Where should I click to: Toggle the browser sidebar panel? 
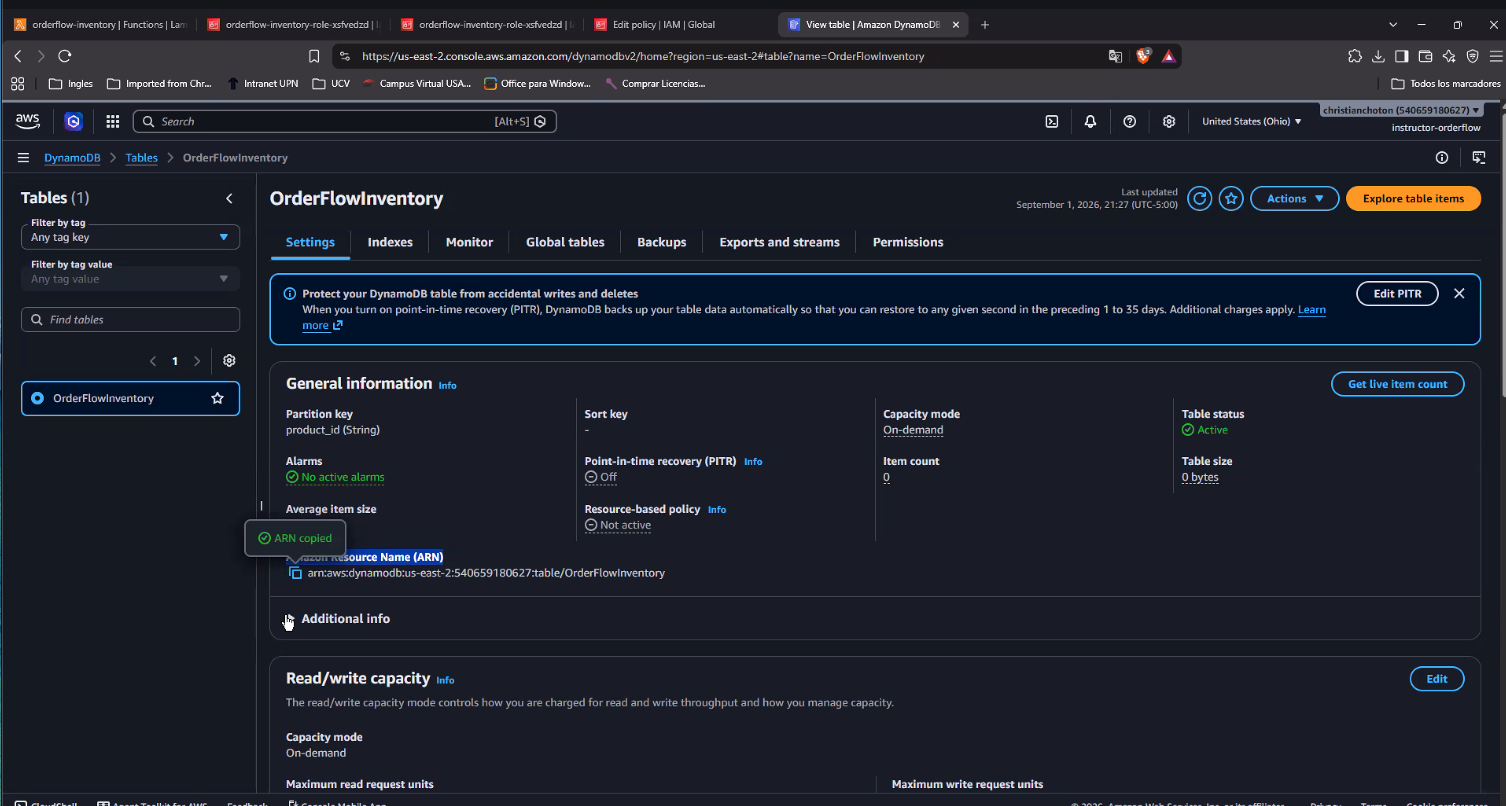point(1402,56)
